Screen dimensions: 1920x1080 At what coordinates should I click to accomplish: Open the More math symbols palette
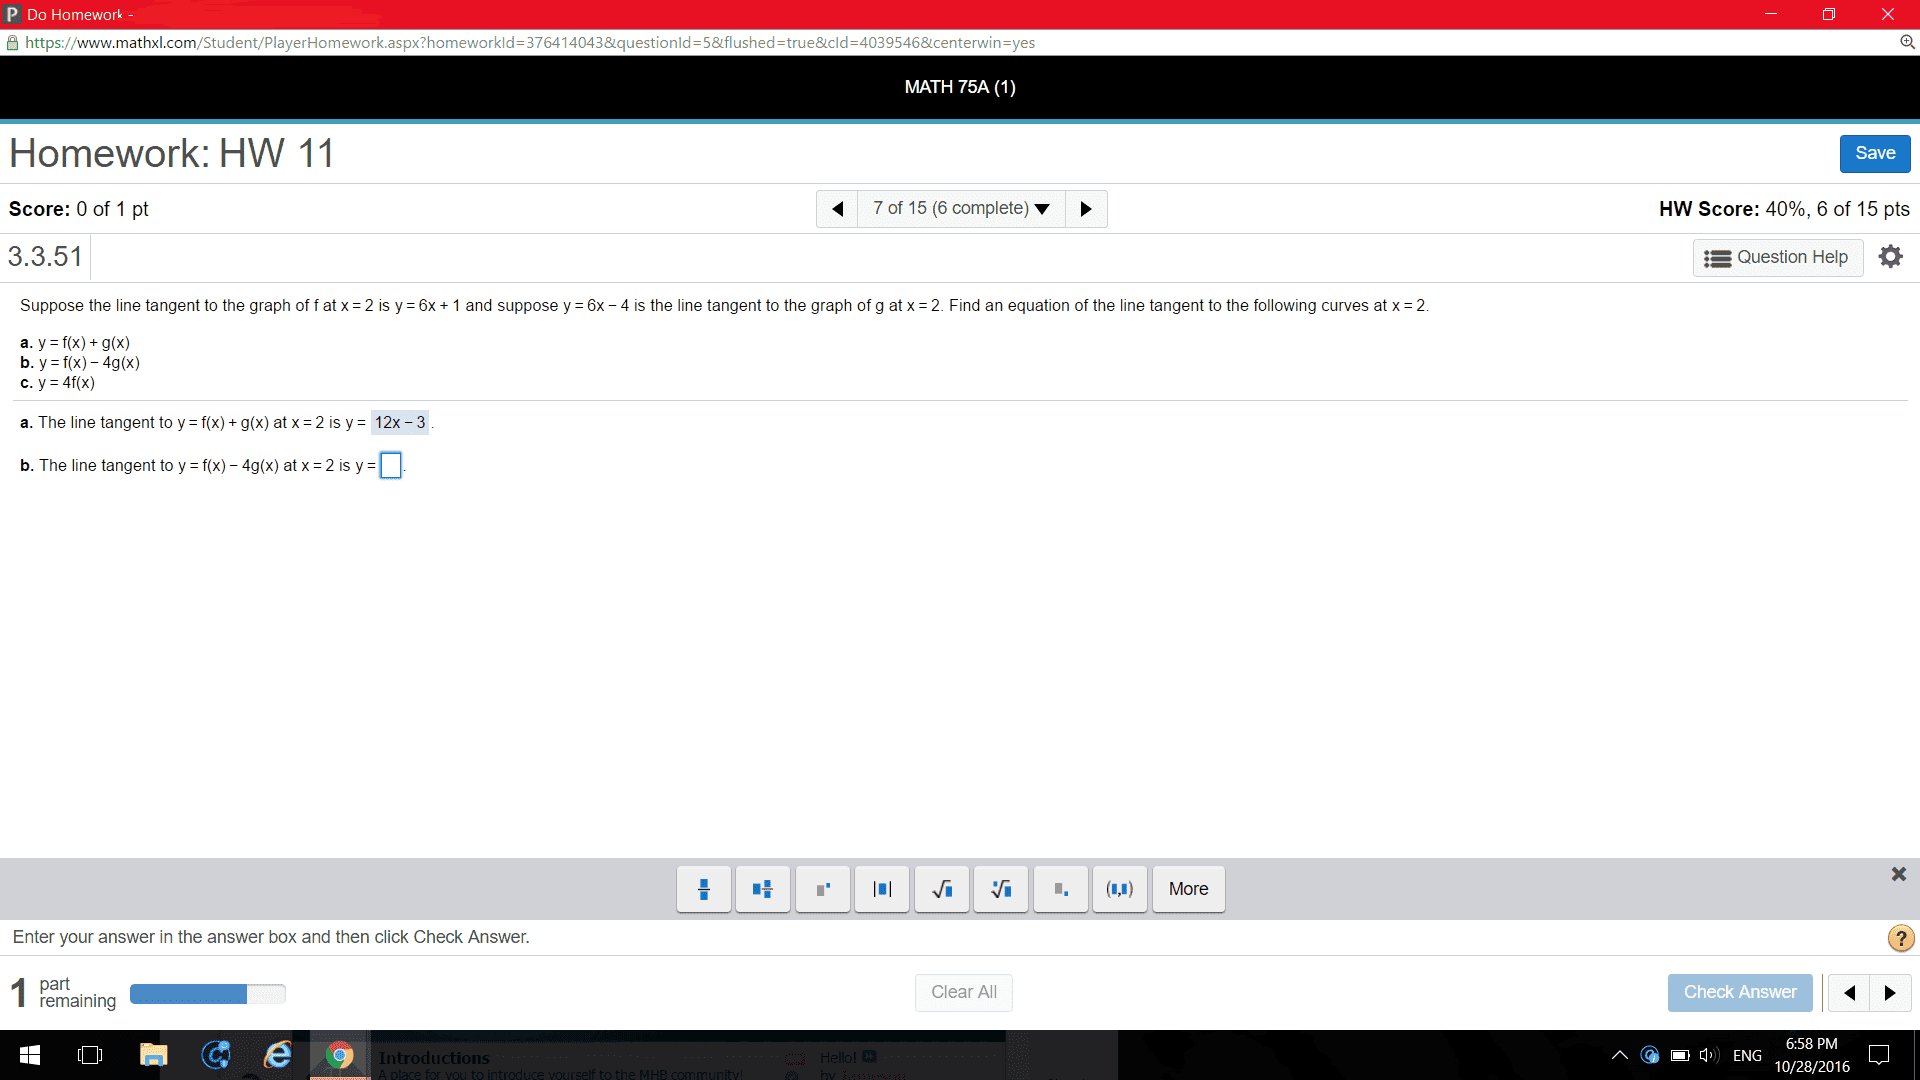coord(1188,889)
